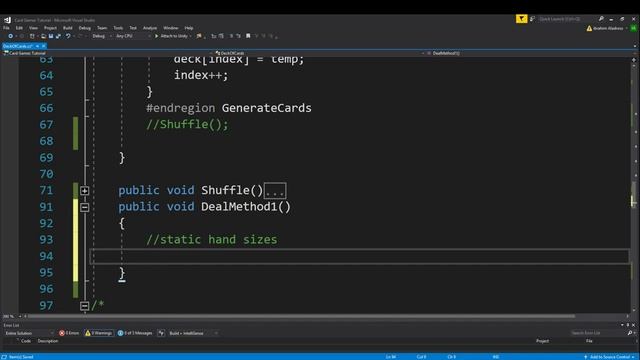Open the DeckOfCards class navigation dropdown
This screenshot has height=360, width=640.
(320, 53)
